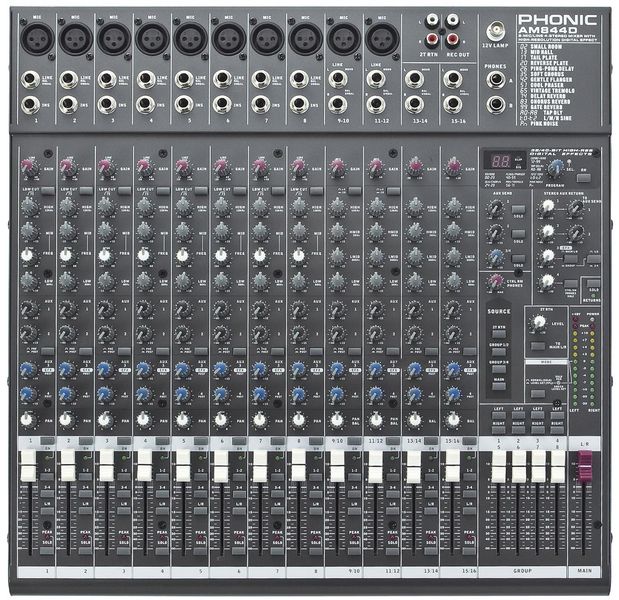Move the magenta MAIN L/R fader
619x600 pixels.
(x=585, y=466)
